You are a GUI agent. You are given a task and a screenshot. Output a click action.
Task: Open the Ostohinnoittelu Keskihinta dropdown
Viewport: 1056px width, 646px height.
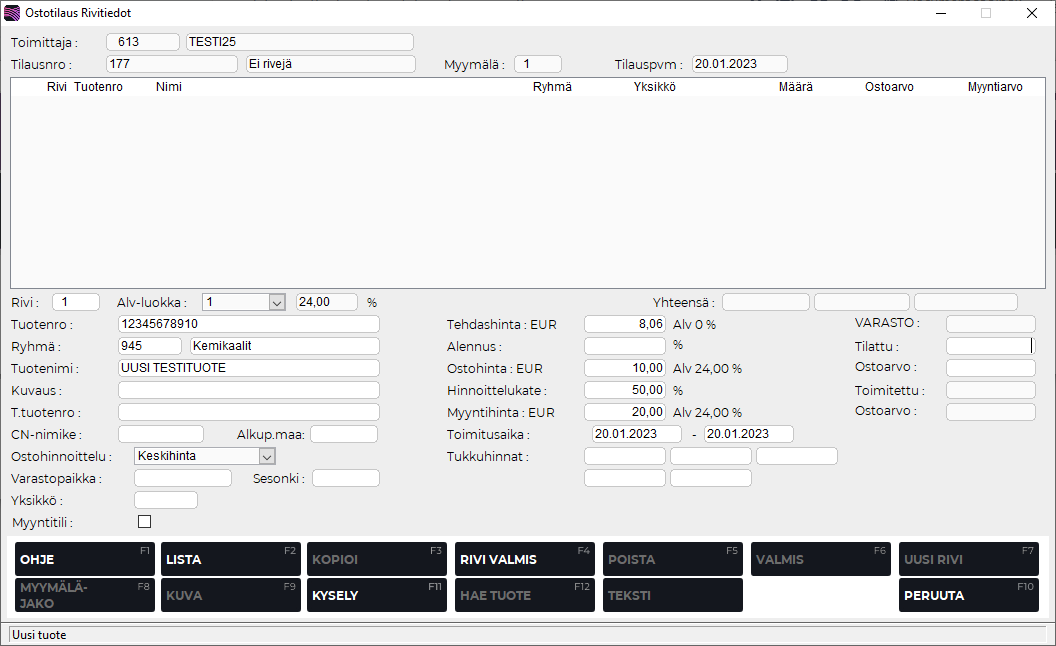[266, 456]
